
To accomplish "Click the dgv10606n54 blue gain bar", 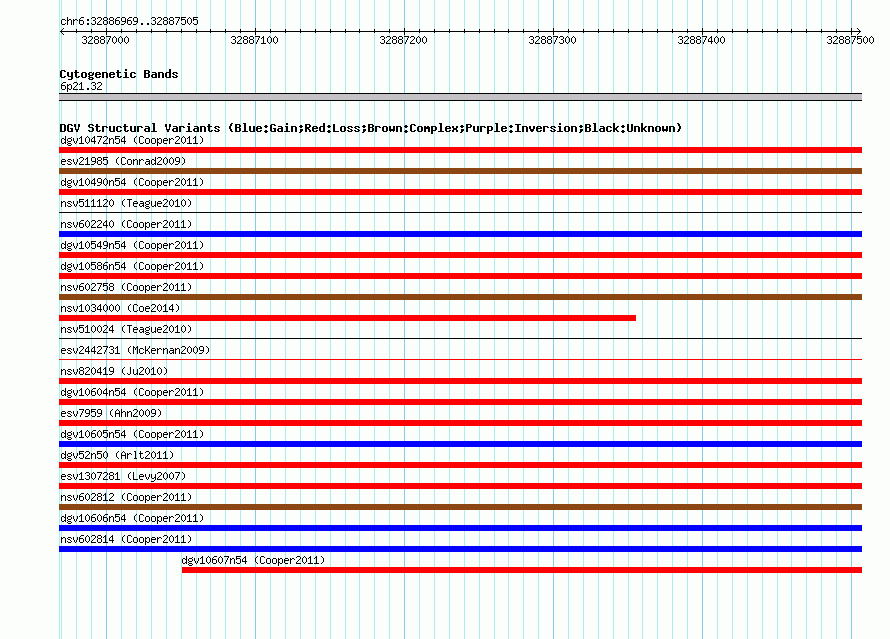I will [x=460, y=528].
